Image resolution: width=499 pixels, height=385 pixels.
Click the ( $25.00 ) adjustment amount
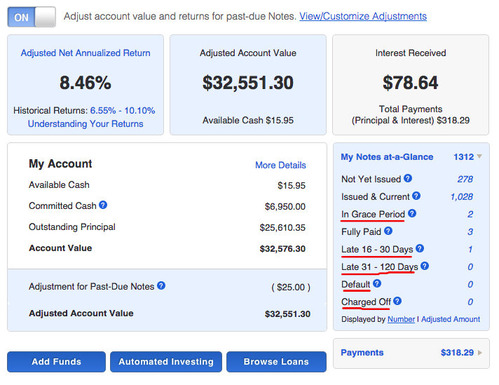click(291, 287)
